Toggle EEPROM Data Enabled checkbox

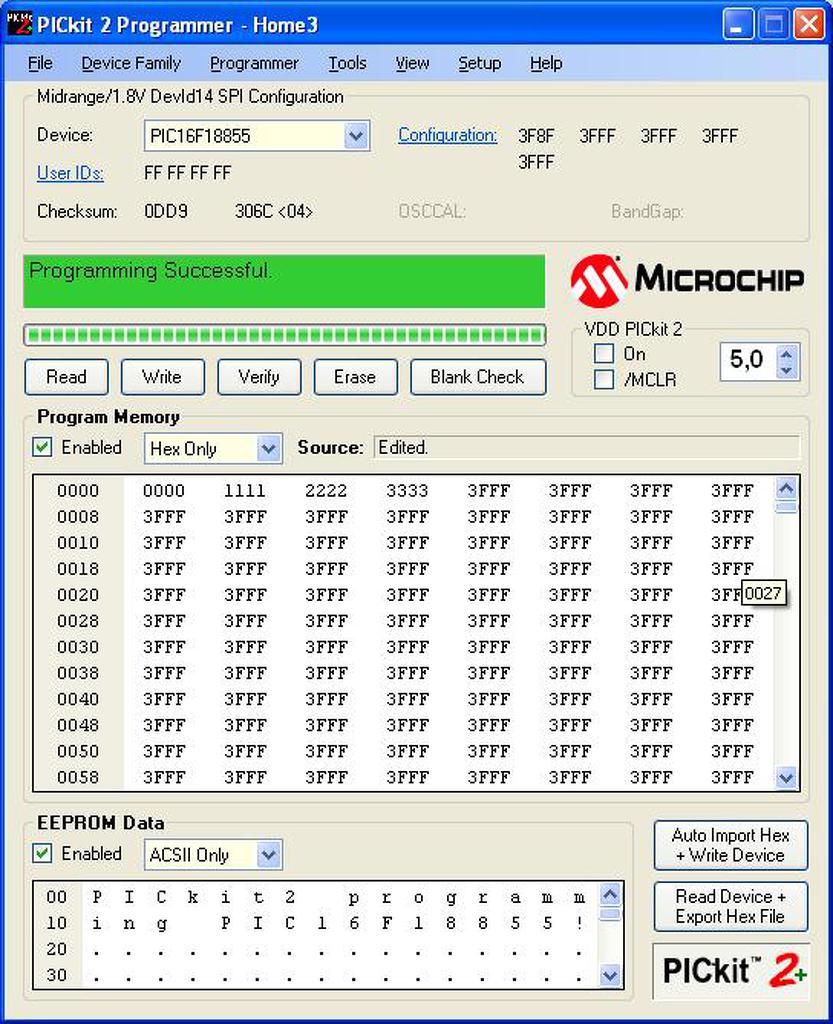point(42,854)
